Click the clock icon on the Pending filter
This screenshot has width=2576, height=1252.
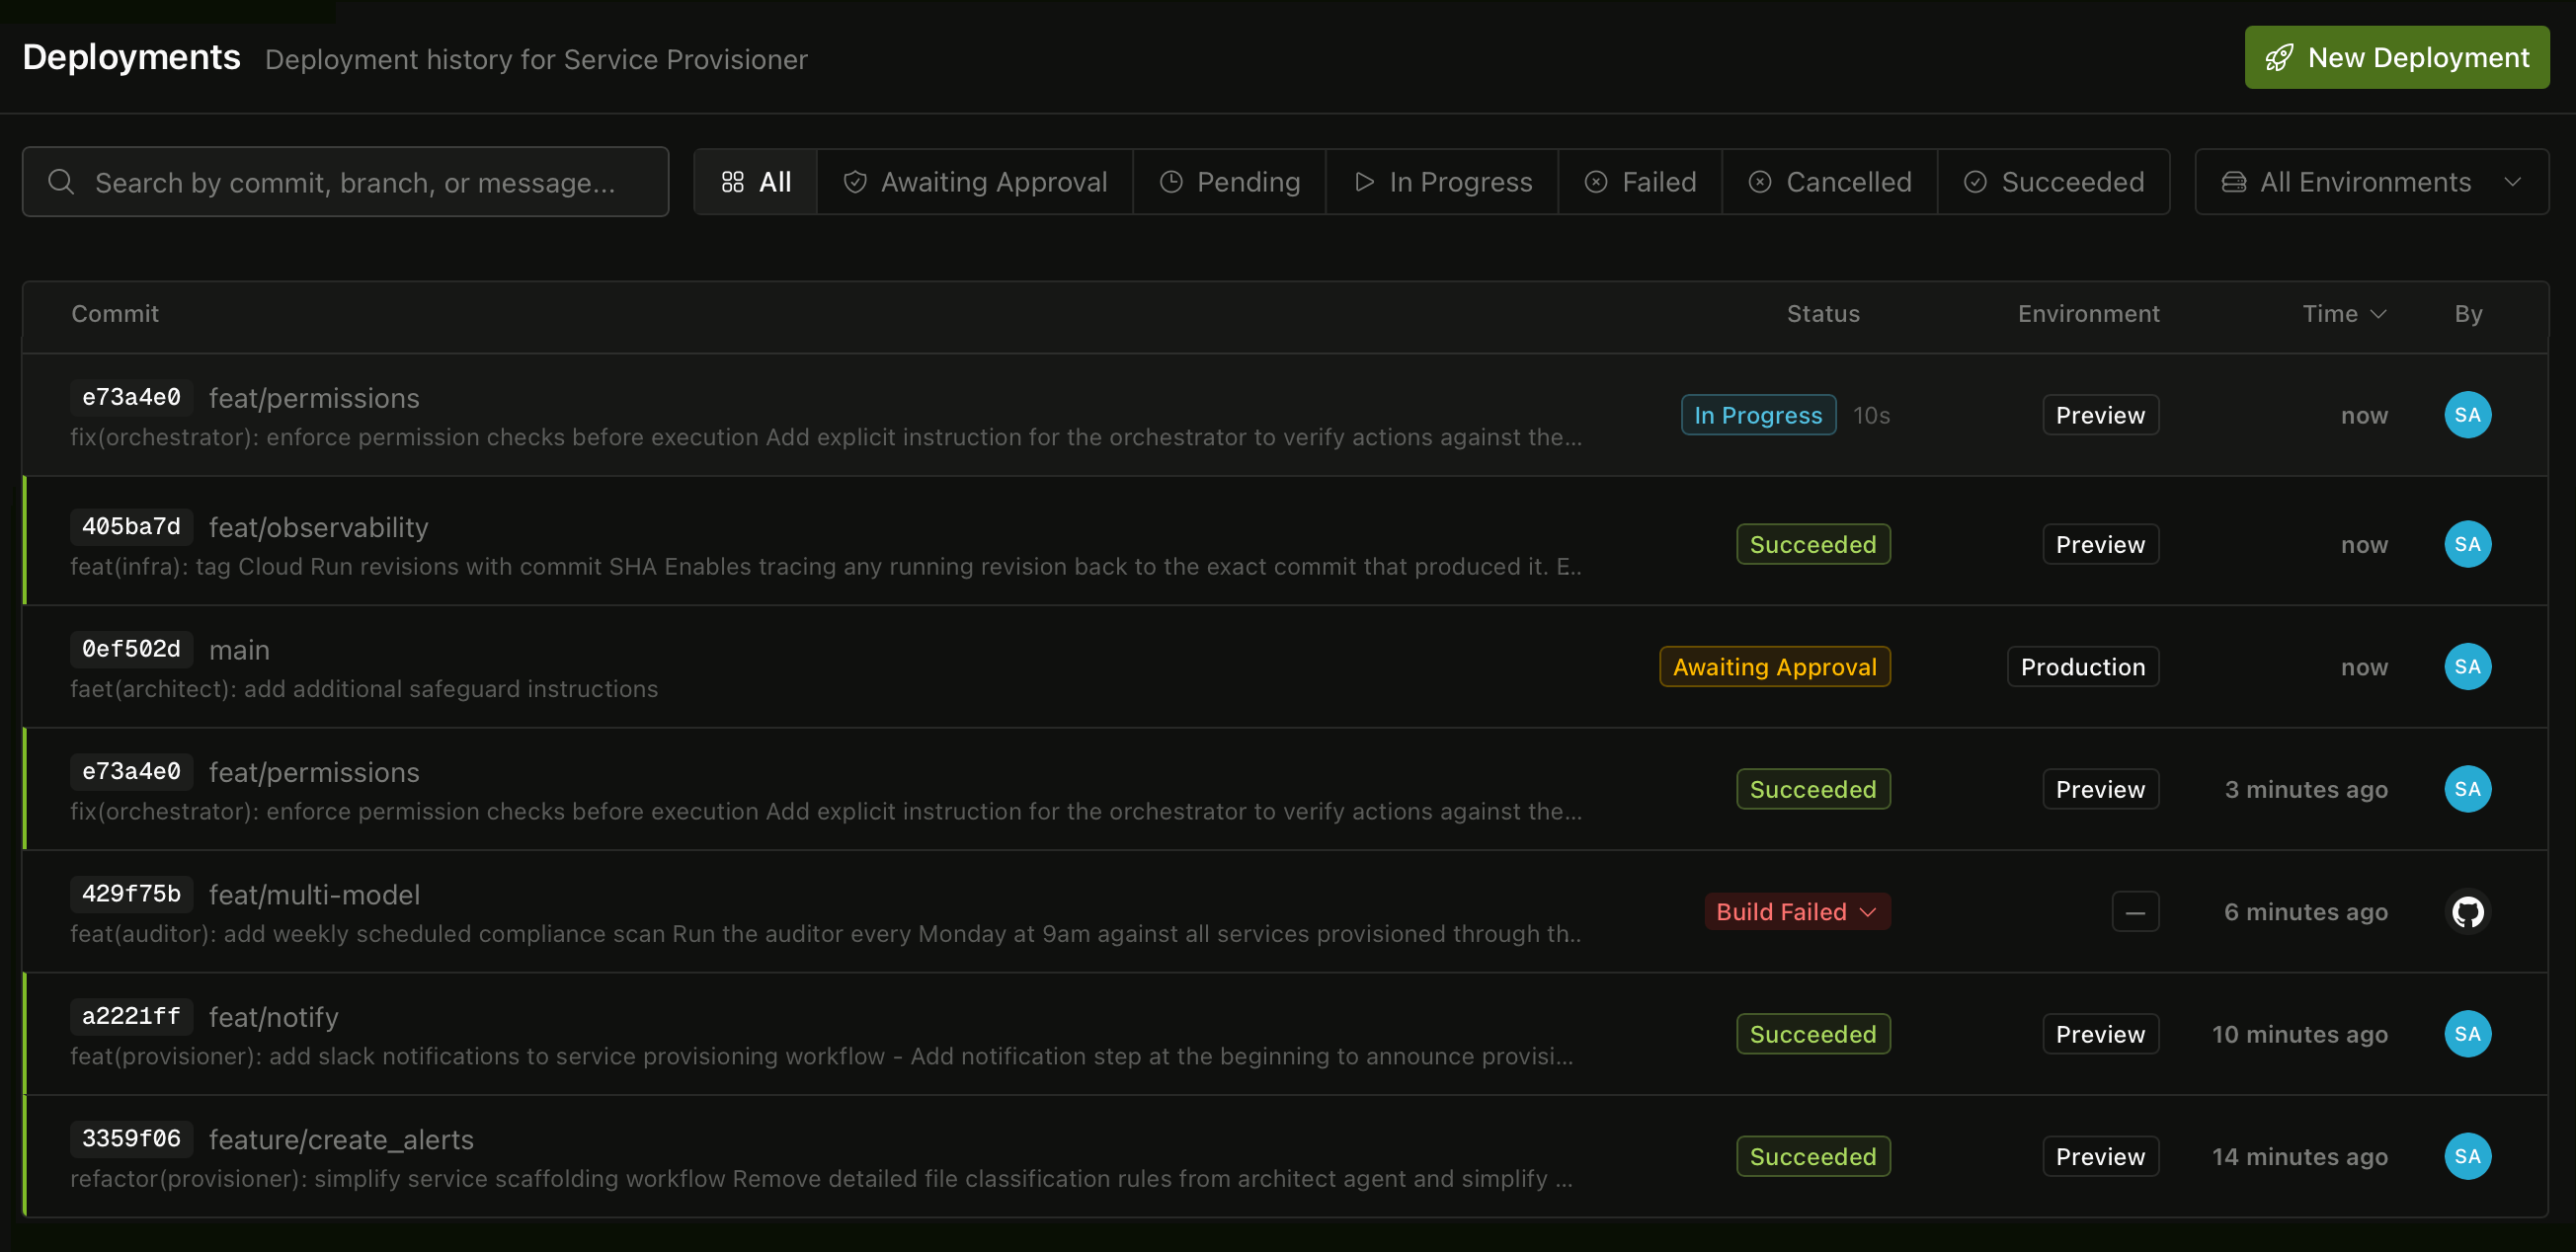(x=1173, y=182)
